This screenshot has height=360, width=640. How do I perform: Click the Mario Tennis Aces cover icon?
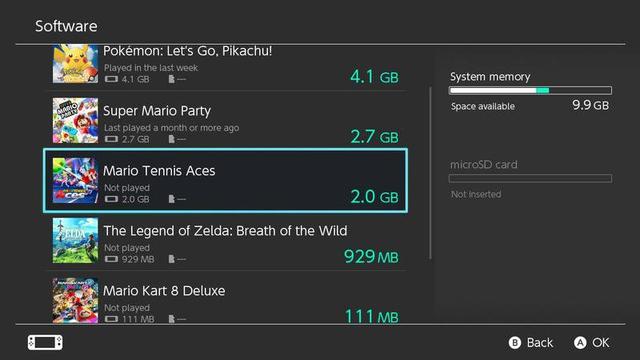click(x=76, y=180)
